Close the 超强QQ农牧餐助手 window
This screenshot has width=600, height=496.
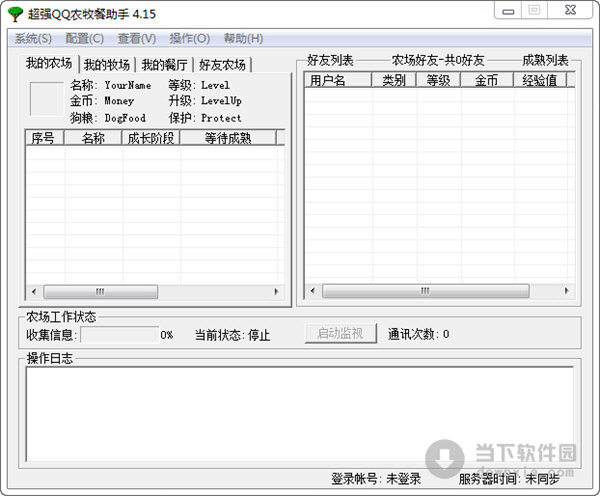click(570, 10)
